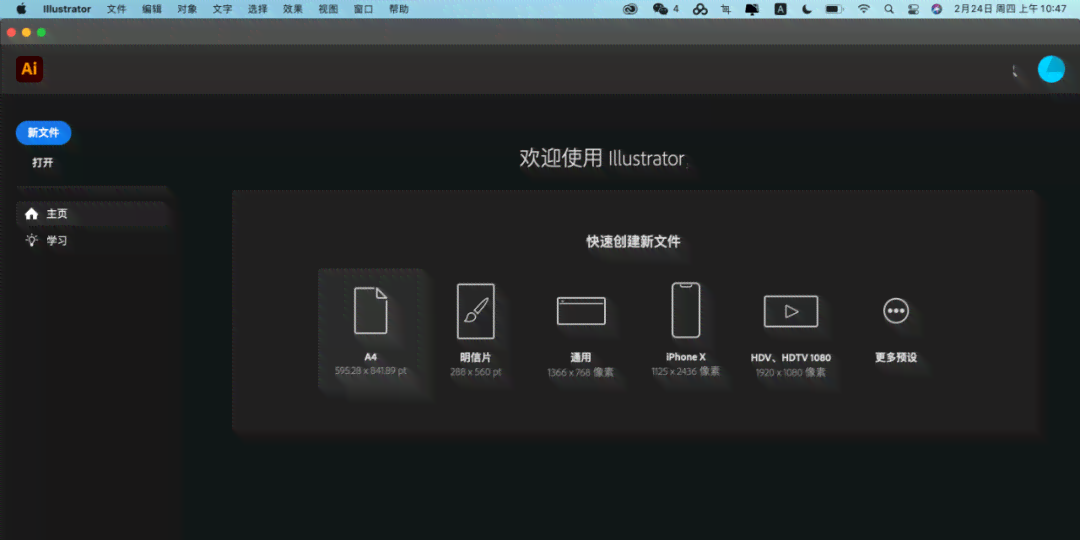This screenshot has width=1080, height=540.
Task: Open the 效果 menu
Action: click(x=293, y=9)
